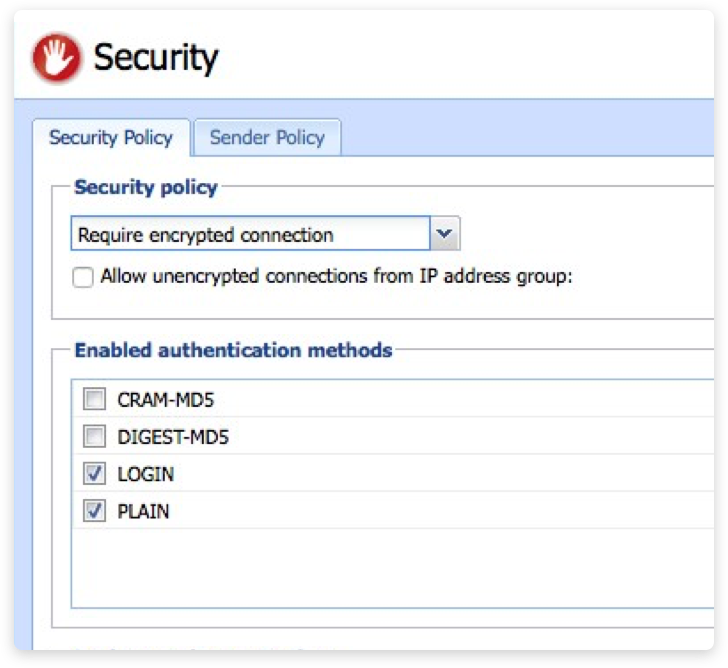Click the 'Security policy' group heading

[145, 187]
